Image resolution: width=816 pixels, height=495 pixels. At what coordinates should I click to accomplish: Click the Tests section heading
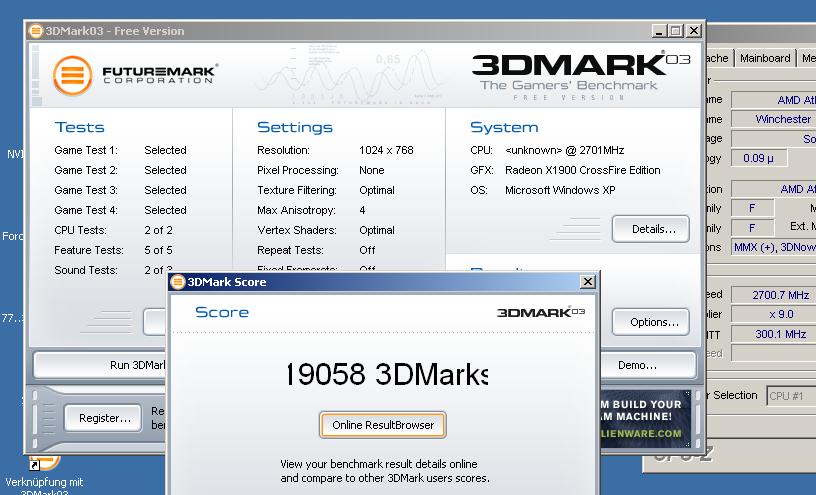coord(80,127)
